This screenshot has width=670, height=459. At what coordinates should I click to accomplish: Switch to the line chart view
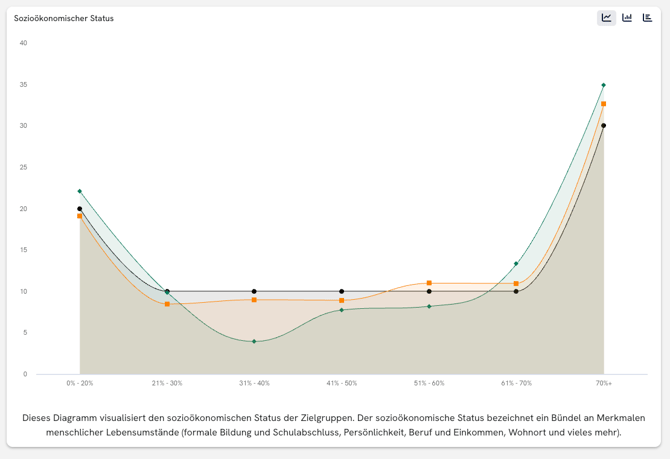pyautogui.click(x=606, y=18)
